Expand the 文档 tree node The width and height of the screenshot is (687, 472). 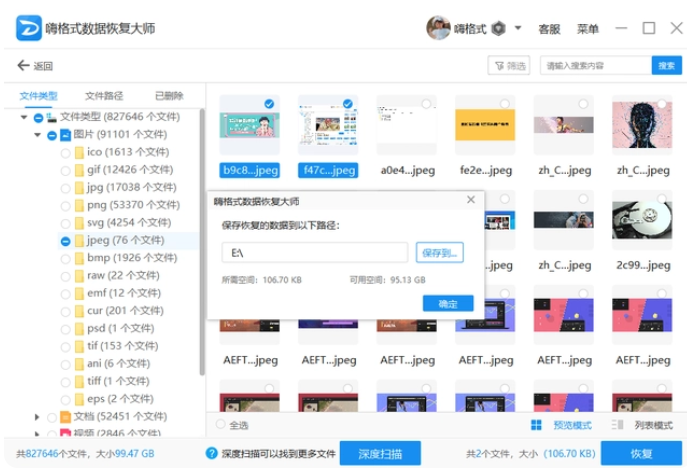(x=38, y=417)
